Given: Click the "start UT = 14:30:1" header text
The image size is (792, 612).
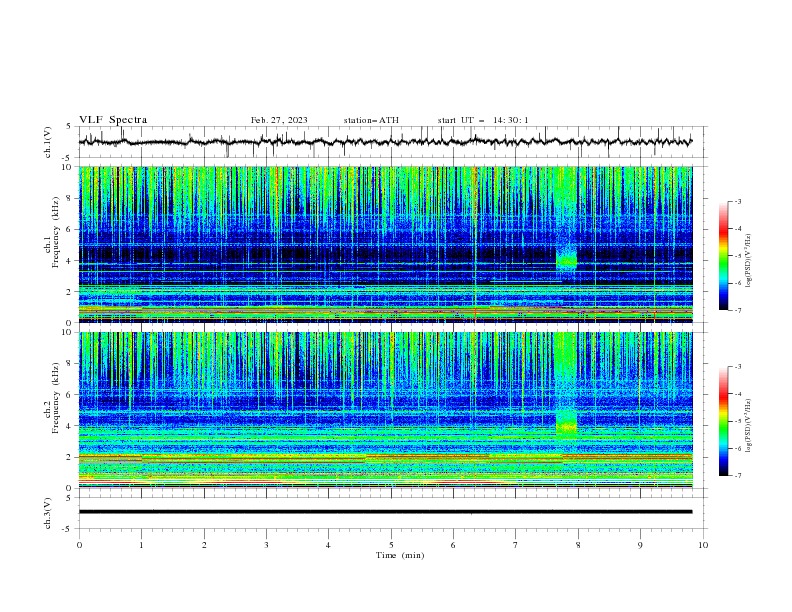Looking at the screenshot, I should coord(483,120).
